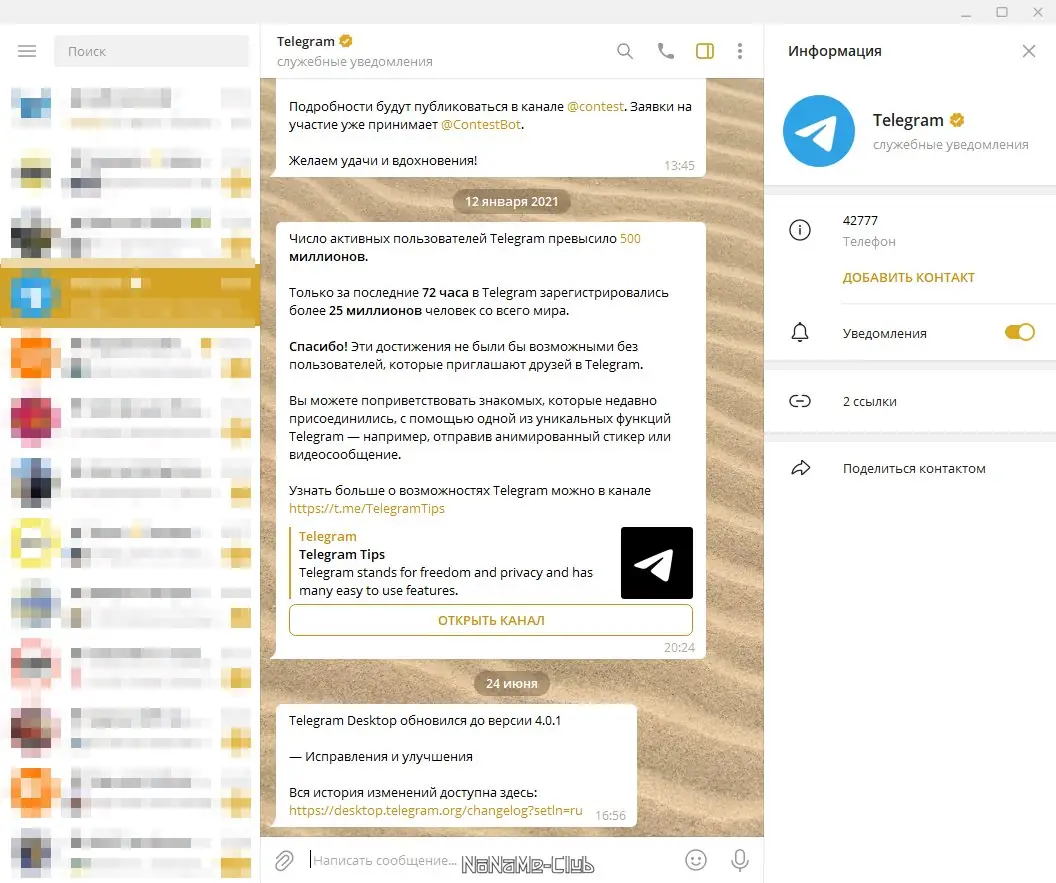Click ОТКРЫТЬ КАНАЛ button
Screen dimensions: 1056x883
(491, 620)
